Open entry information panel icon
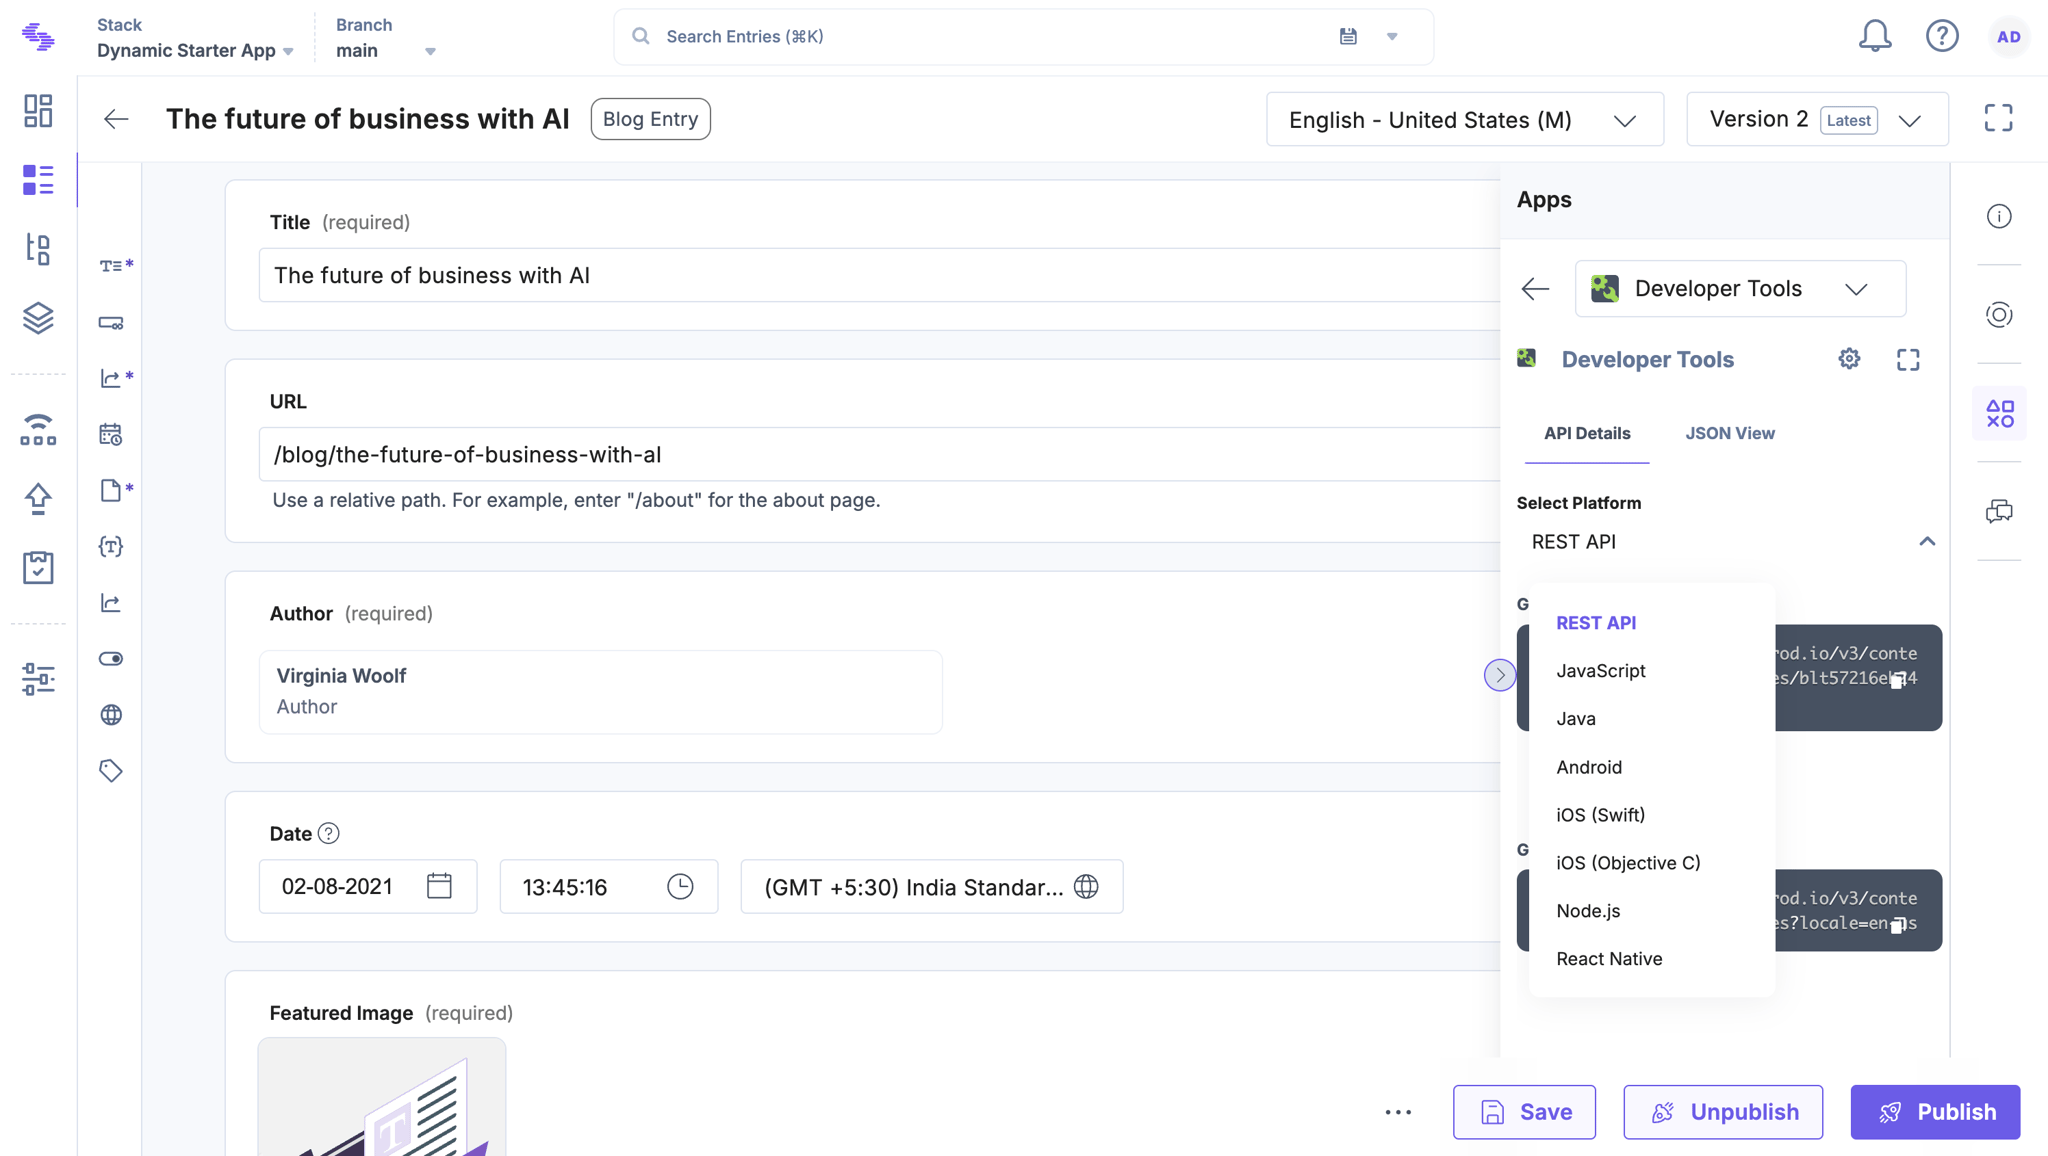 click(1999, 216)
